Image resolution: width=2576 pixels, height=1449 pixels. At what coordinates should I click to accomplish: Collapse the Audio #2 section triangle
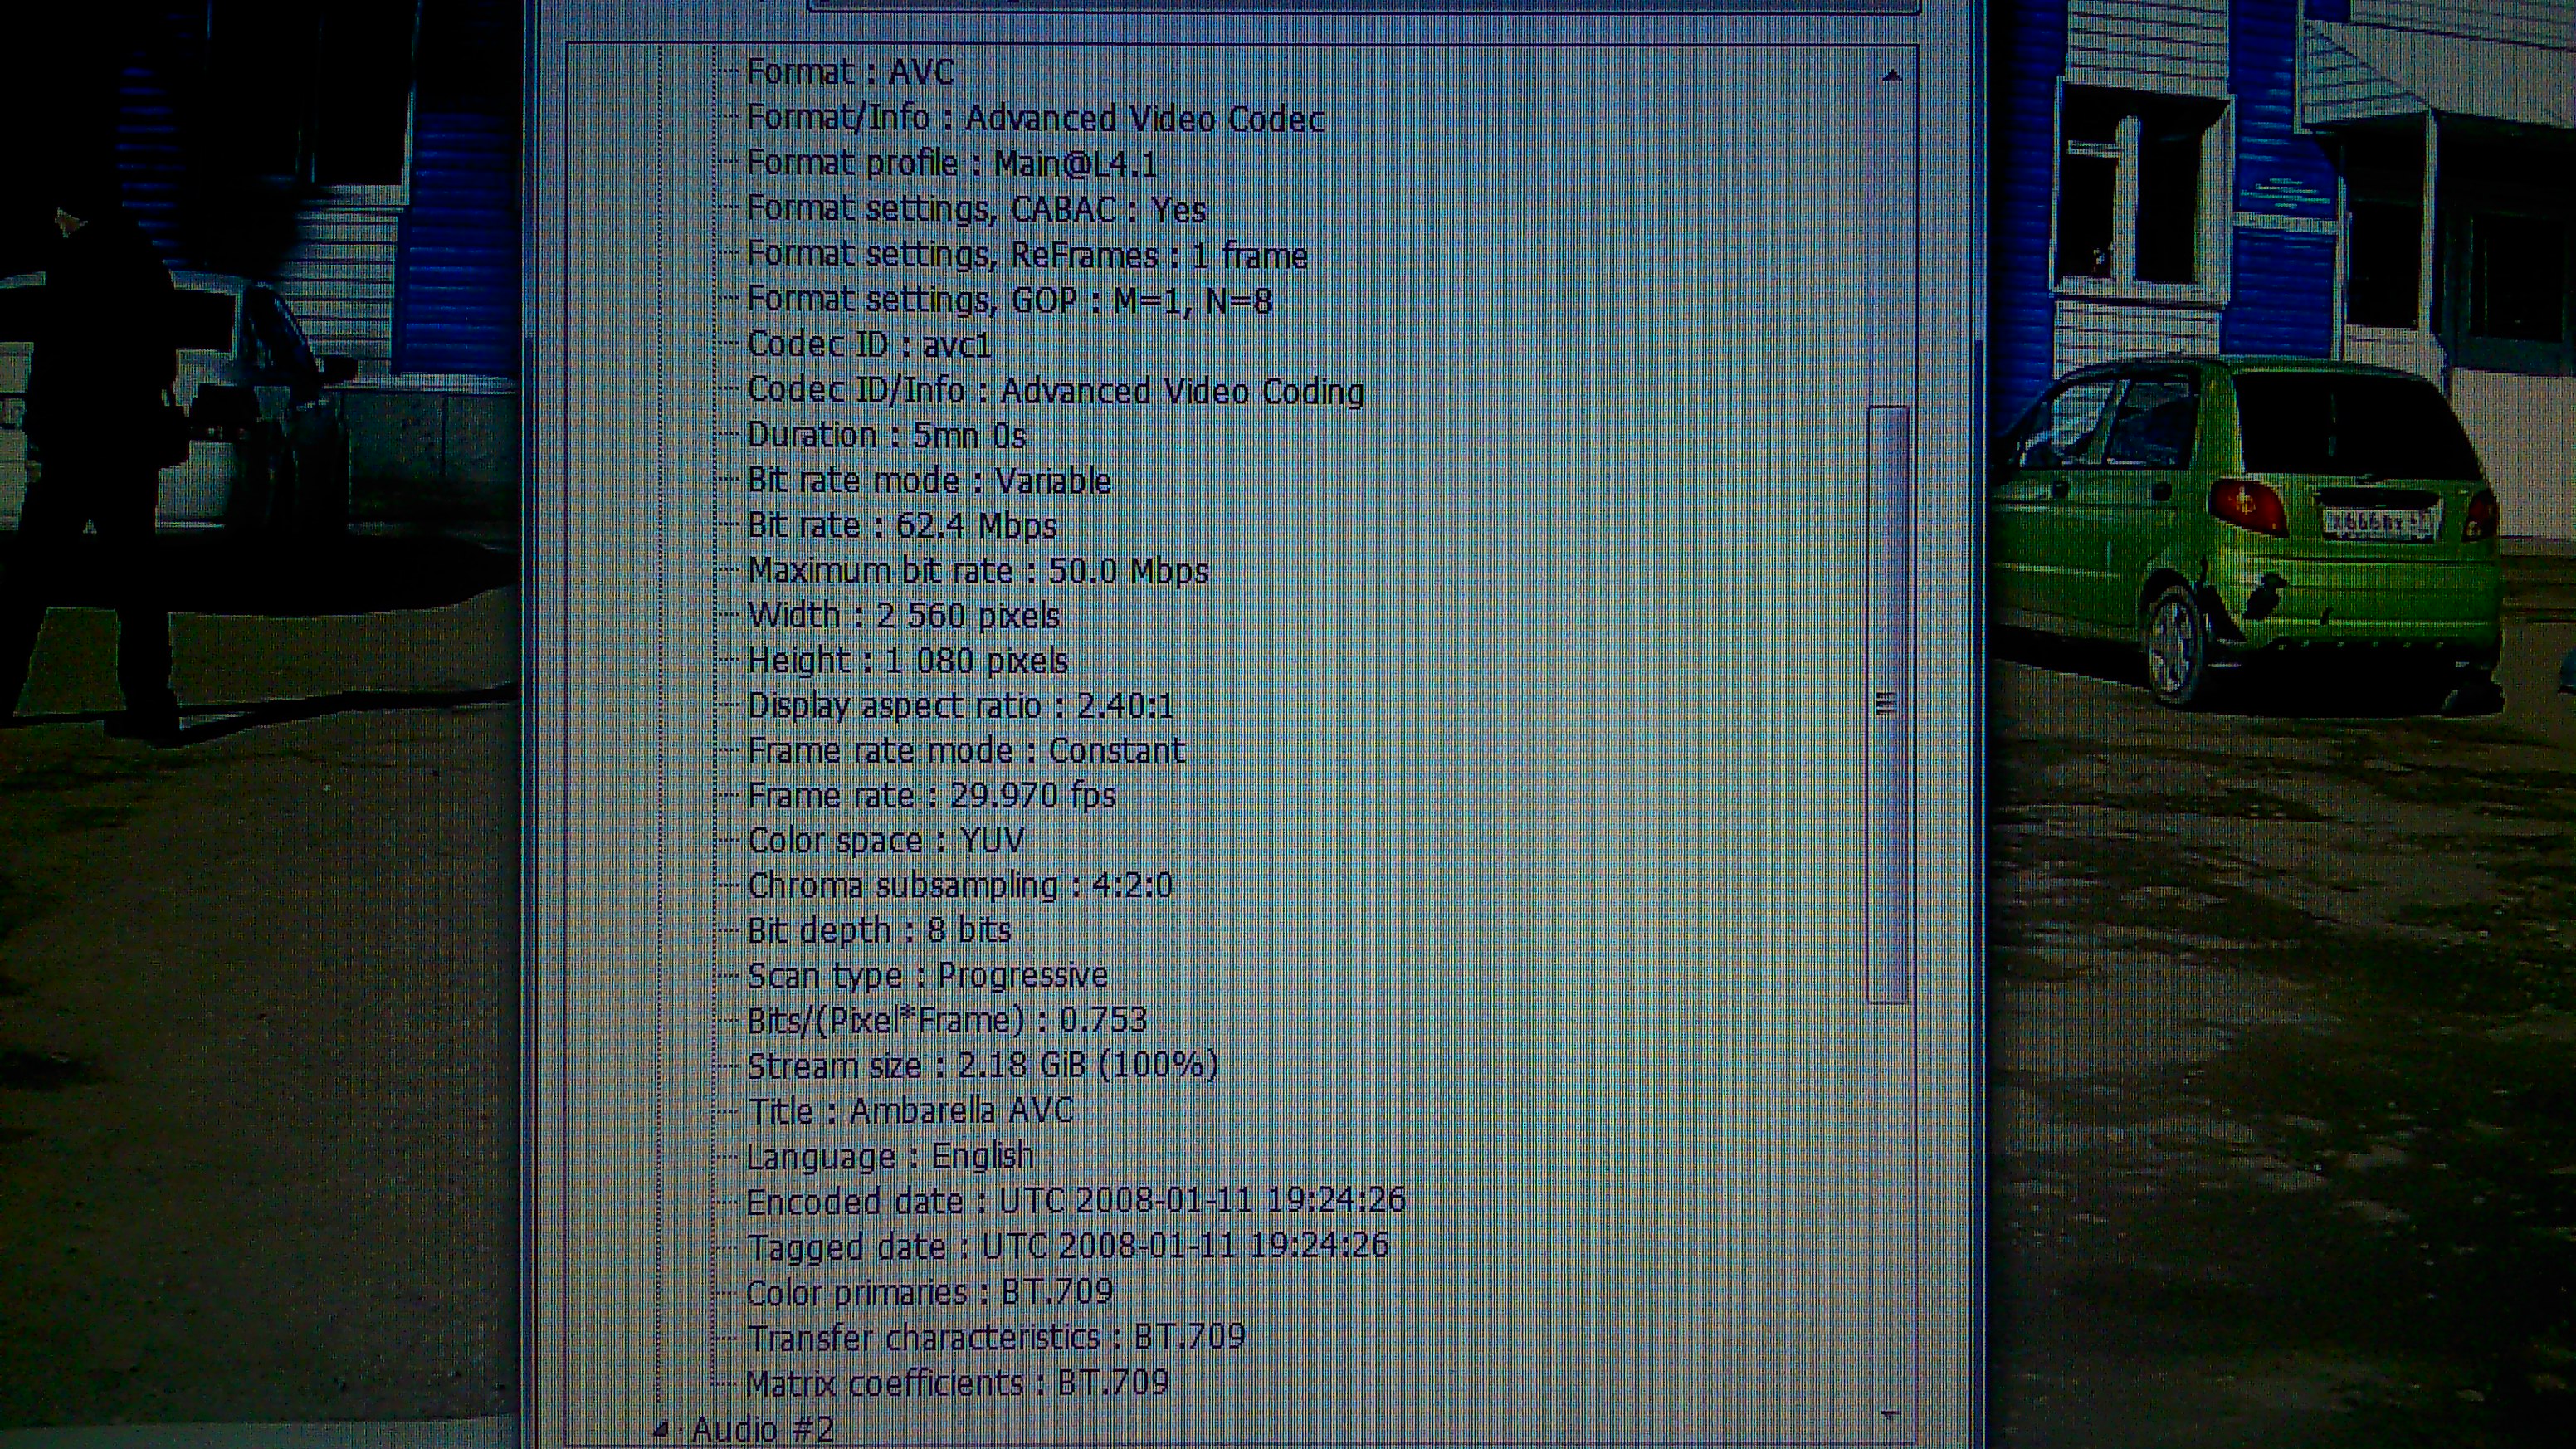tap(661, 1430)
